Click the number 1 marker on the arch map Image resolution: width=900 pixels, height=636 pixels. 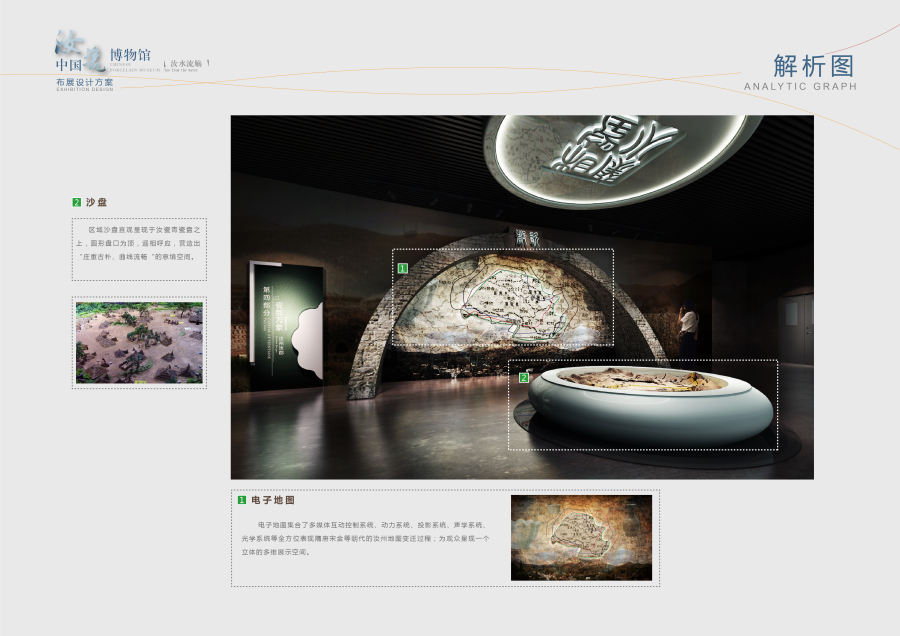tap(403, 269)
